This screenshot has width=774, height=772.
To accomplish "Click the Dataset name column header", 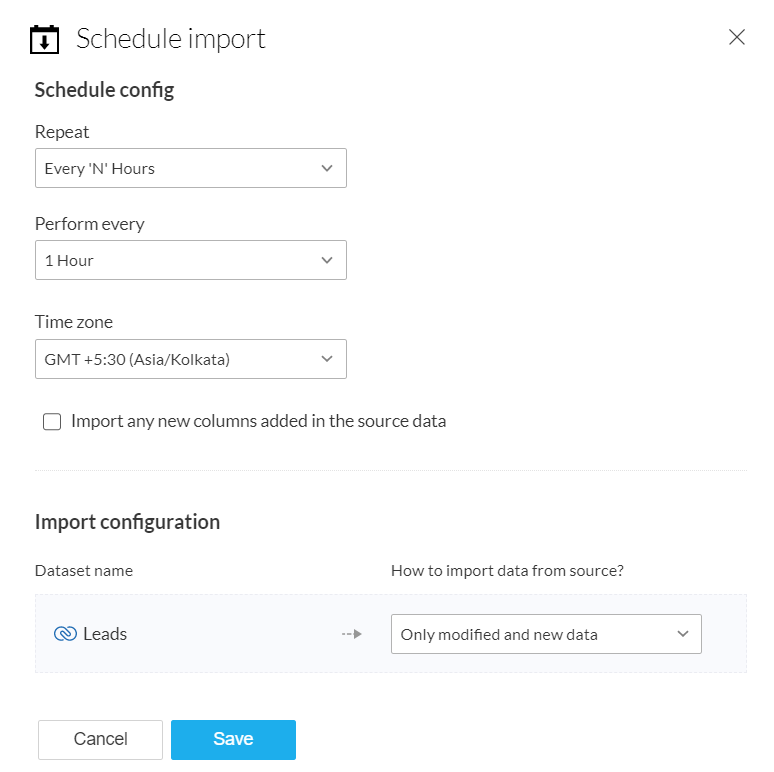I will click(x=84, y=571).
